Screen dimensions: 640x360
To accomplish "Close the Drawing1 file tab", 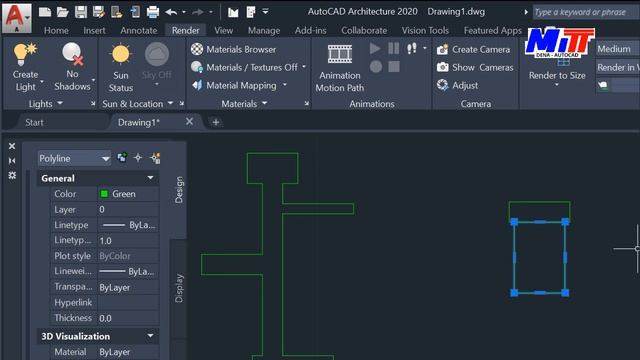I will click(x=189, y=122).
